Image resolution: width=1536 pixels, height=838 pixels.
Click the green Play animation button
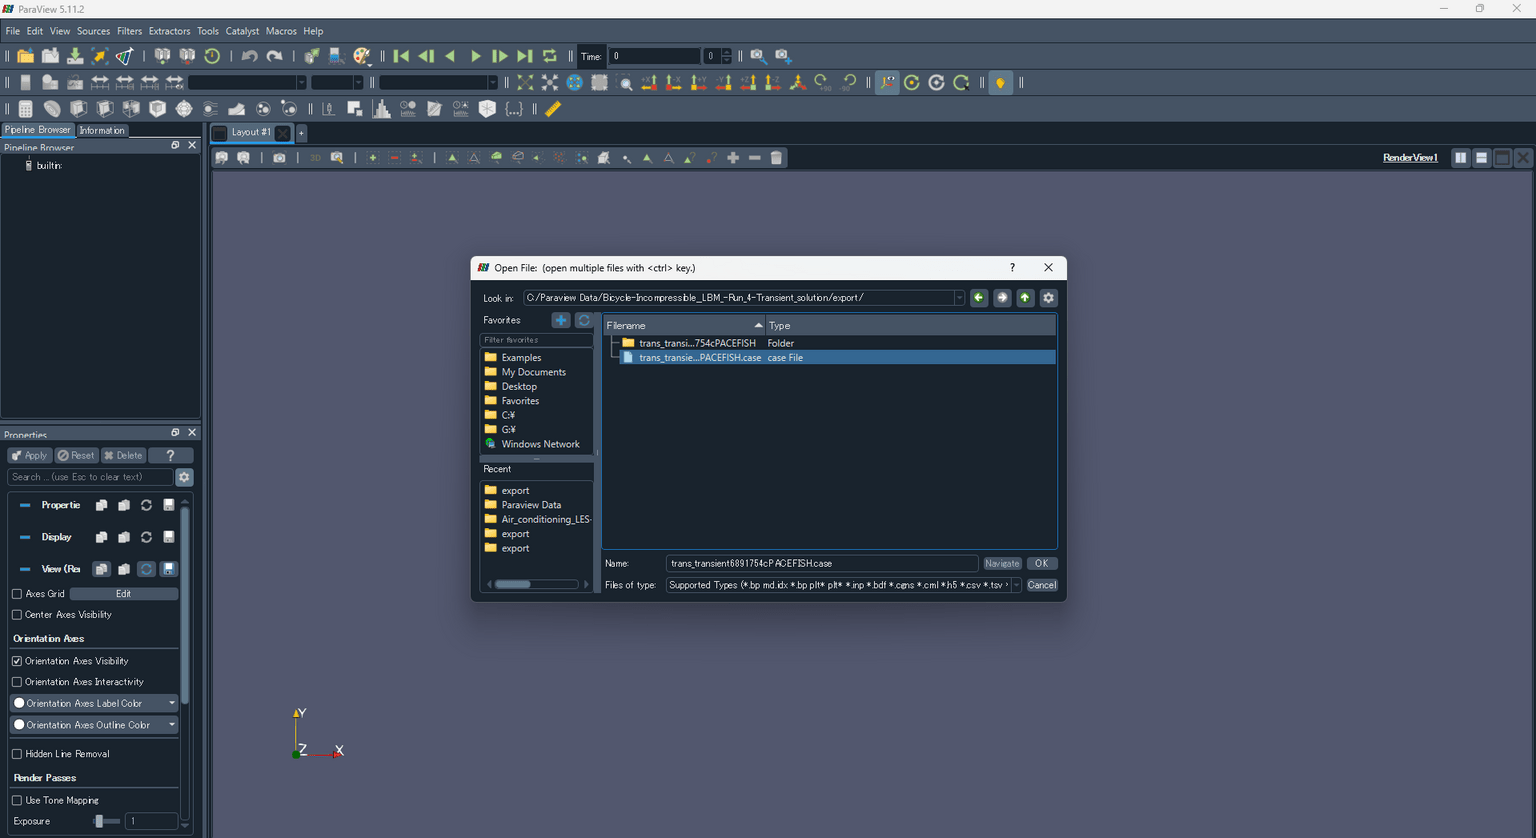point(475,56)
